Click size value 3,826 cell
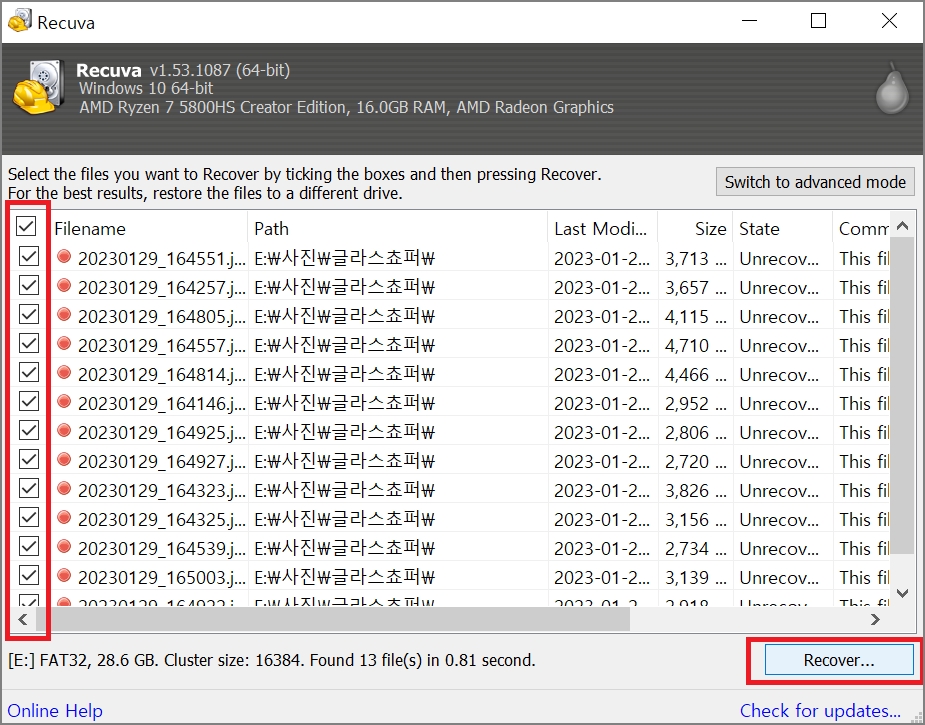 pyautogui.click(x=696, y=490)
